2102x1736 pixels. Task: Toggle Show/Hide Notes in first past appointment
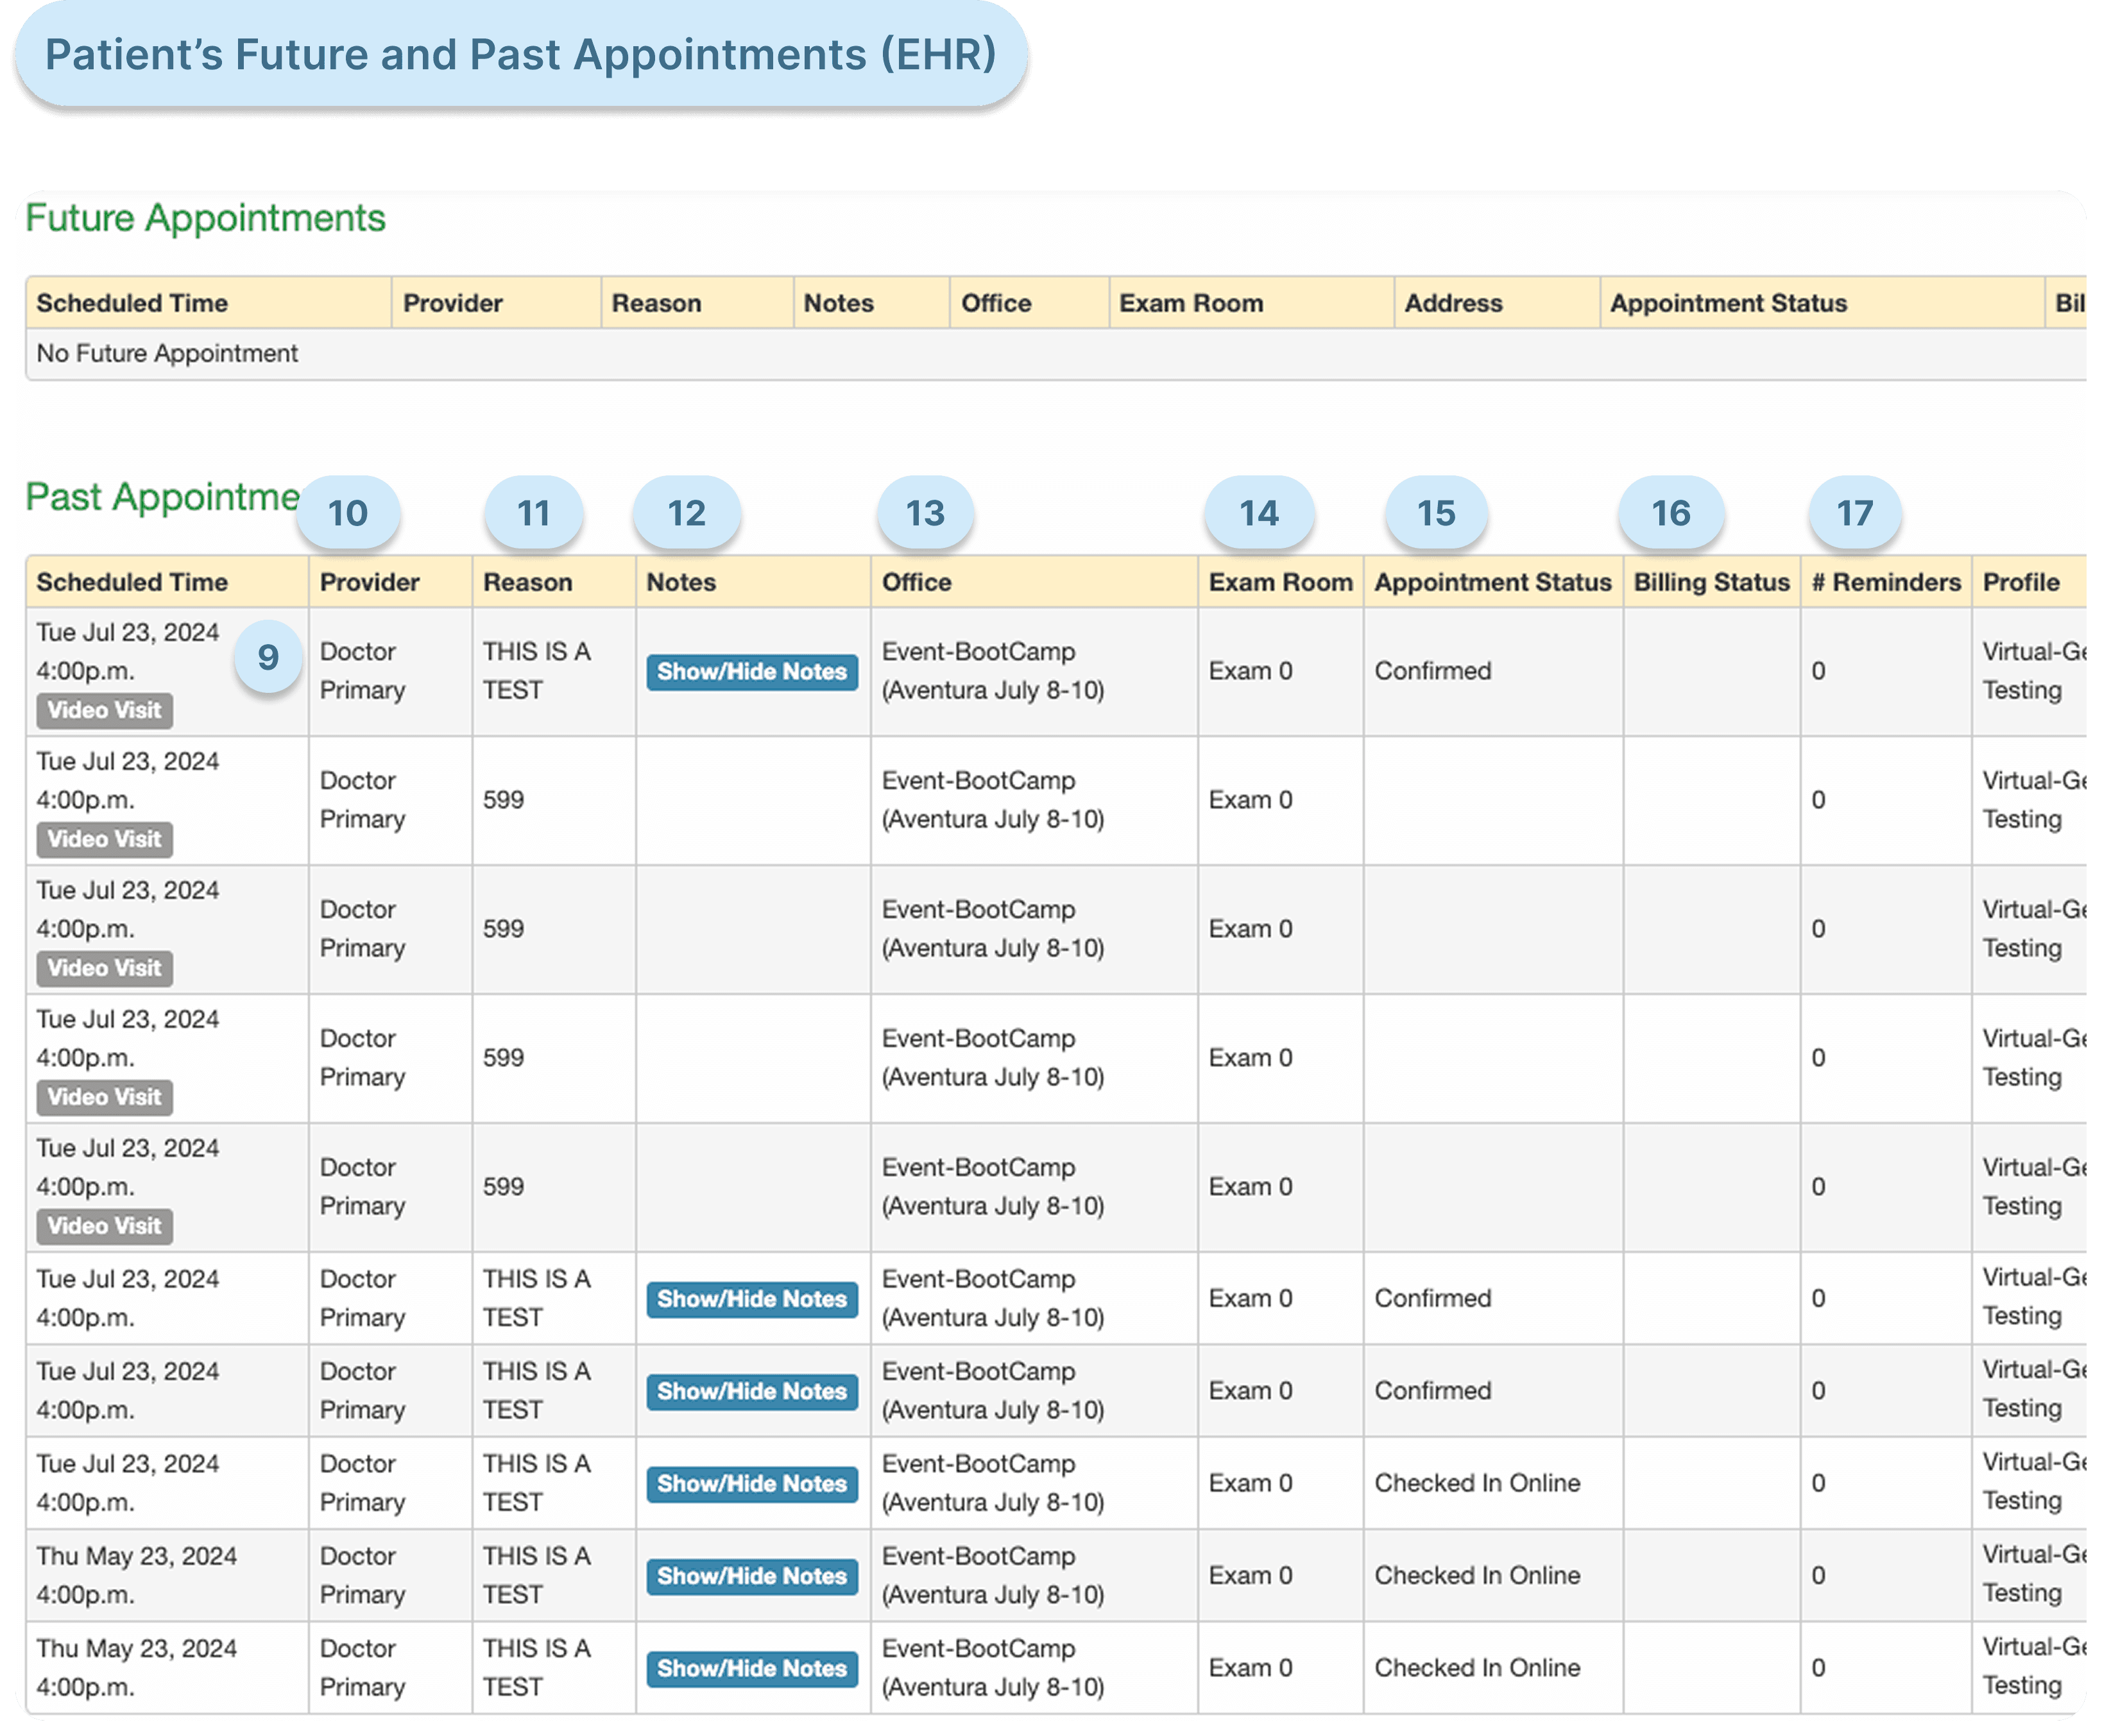click(751, 672)
